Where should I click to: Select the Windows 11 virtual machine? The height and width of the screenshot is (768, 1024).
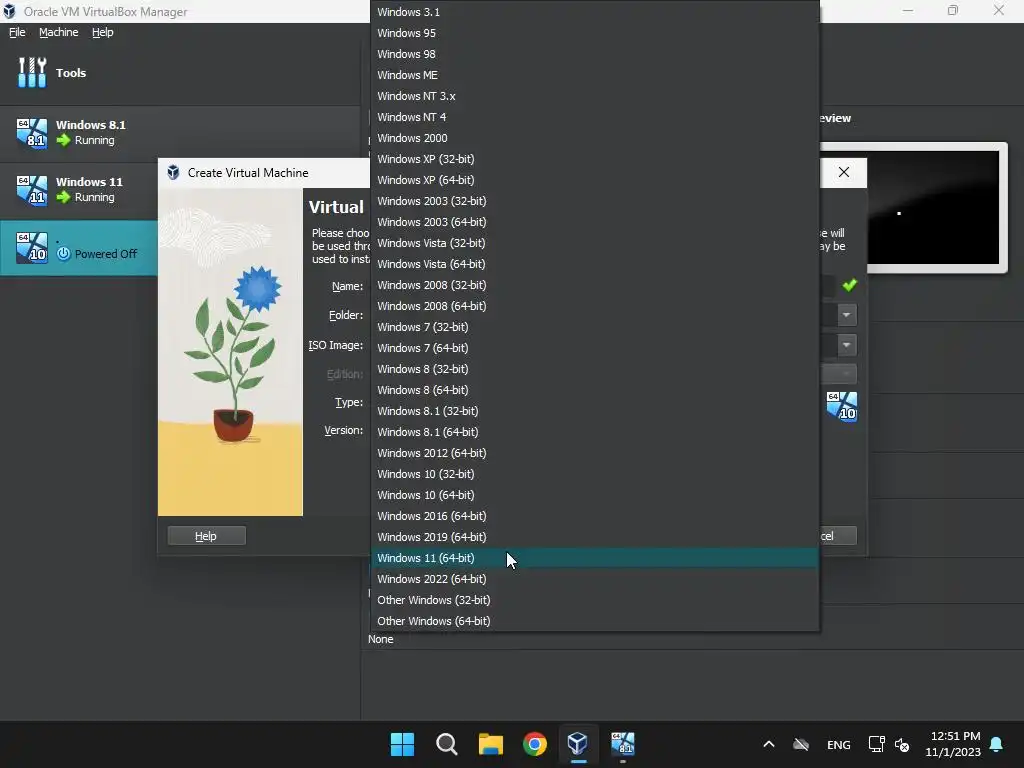pos(78,189)
